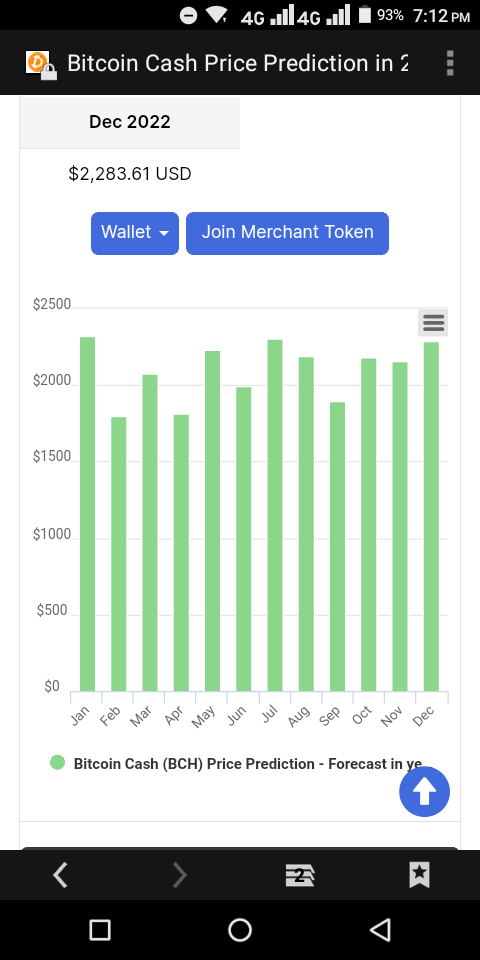Go back with the browser back arrow
Image resolution: width=480 pixels, height=960 pixels.
(60, 876)
